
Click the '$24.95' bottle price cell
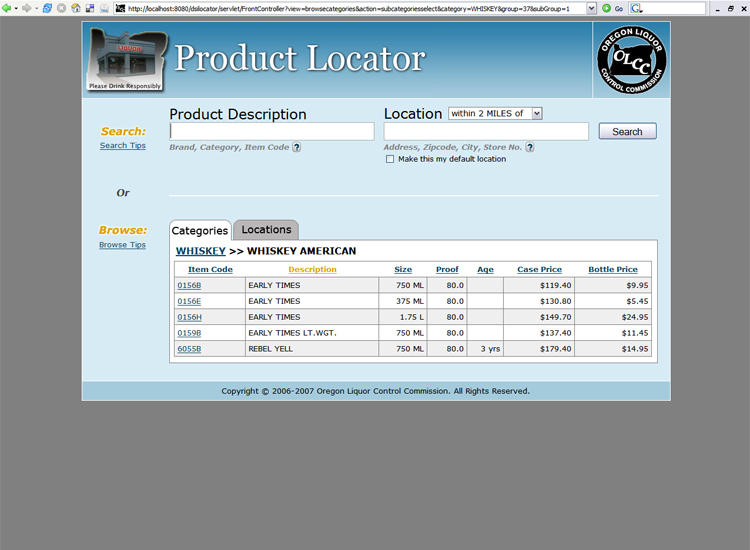click(613, 317)
